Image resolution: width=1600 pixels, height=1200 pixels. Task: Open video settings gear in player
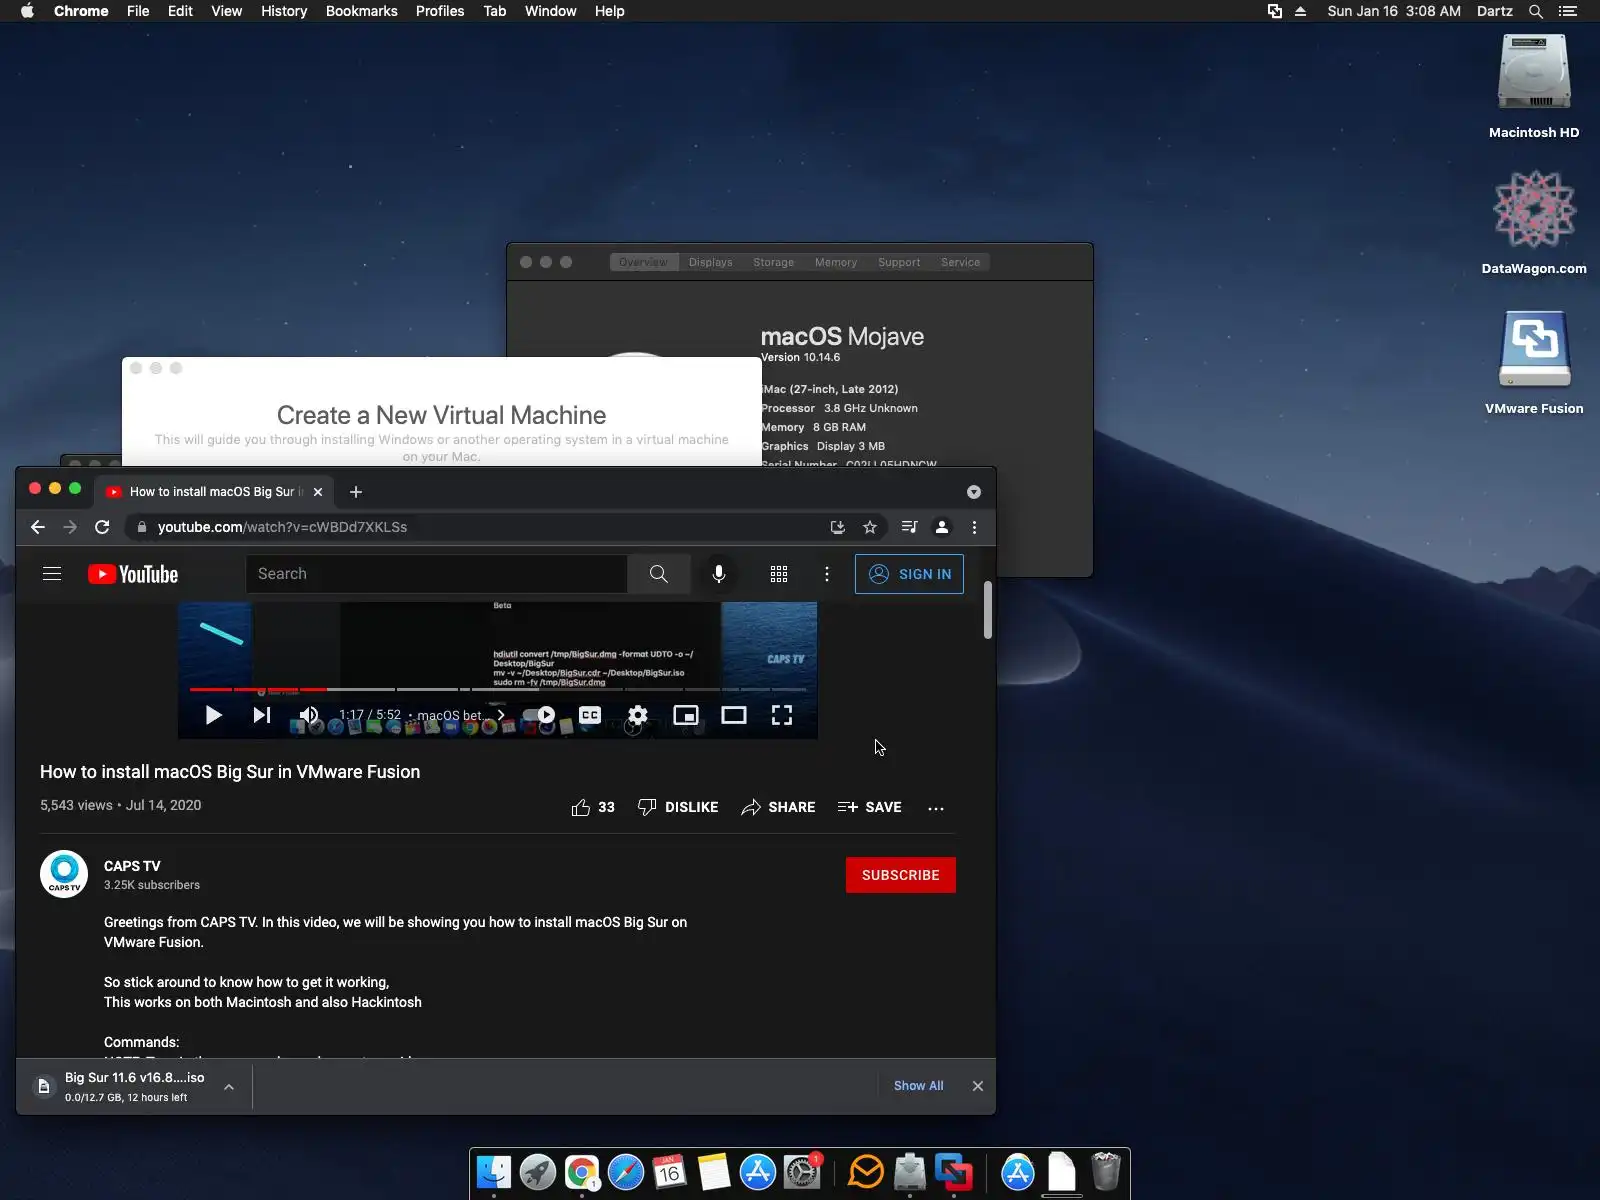point(638,715)
